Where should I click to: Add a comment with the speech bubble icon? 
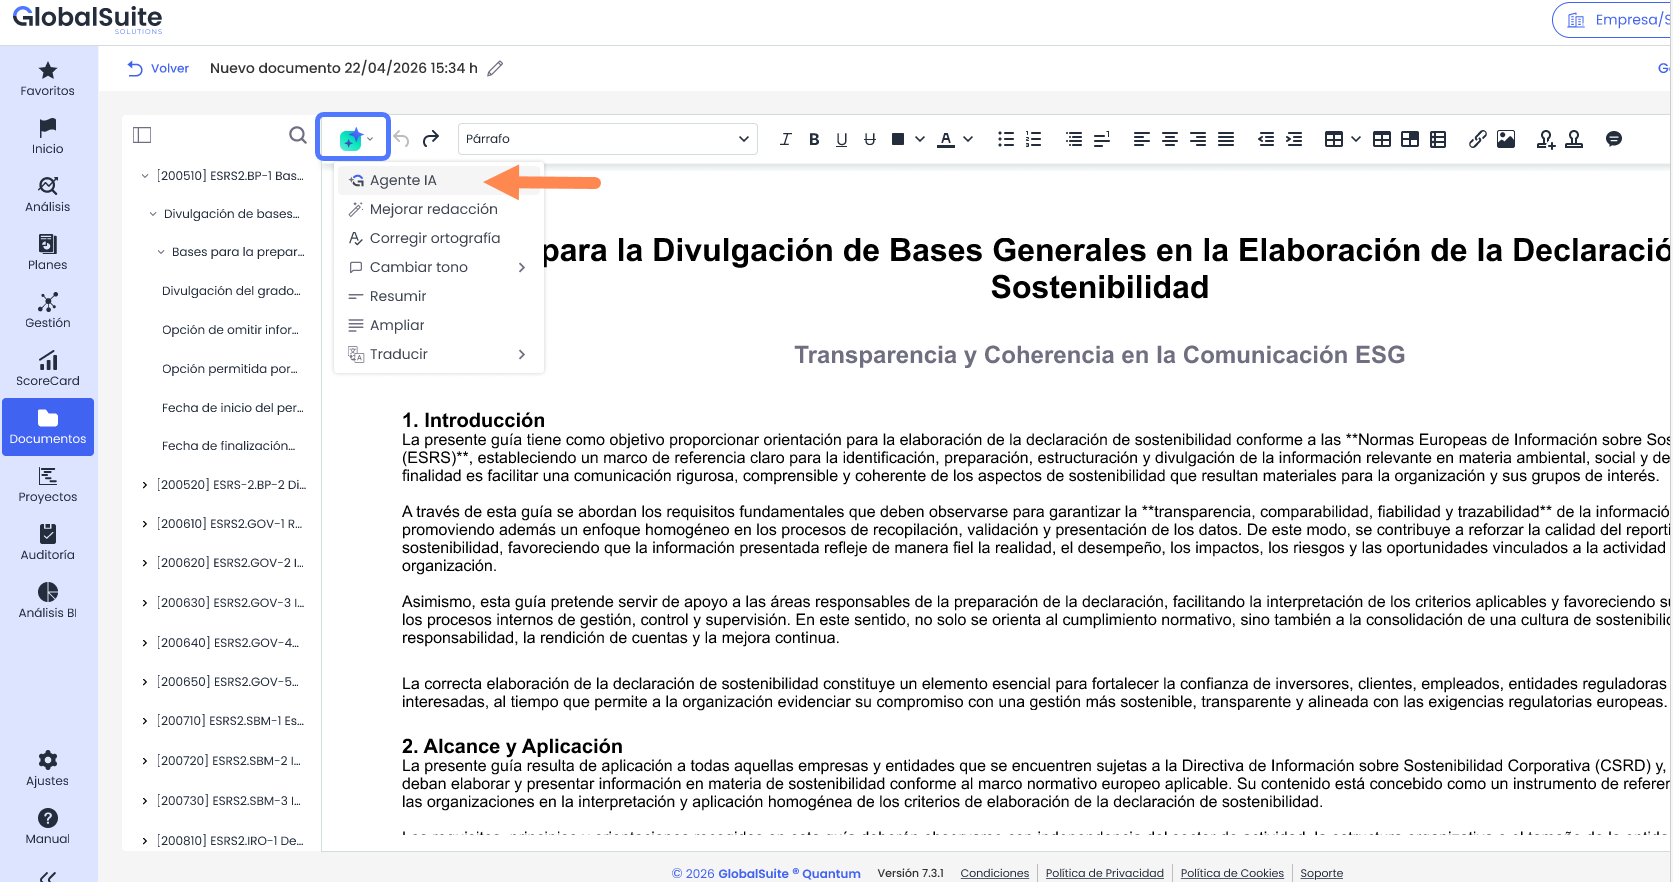[1614, 139]
